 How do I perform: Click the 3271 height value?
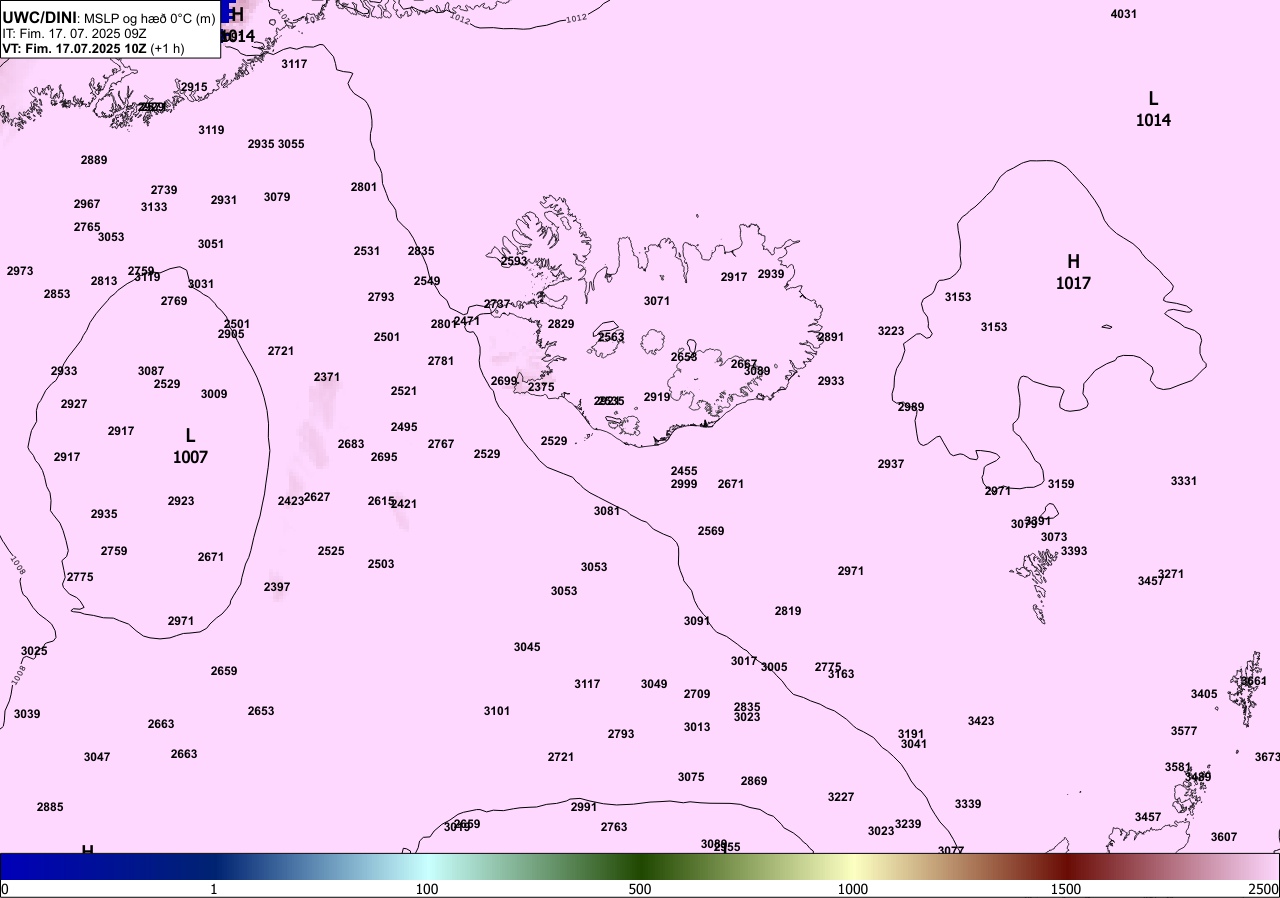click(x=1171, y=574)
